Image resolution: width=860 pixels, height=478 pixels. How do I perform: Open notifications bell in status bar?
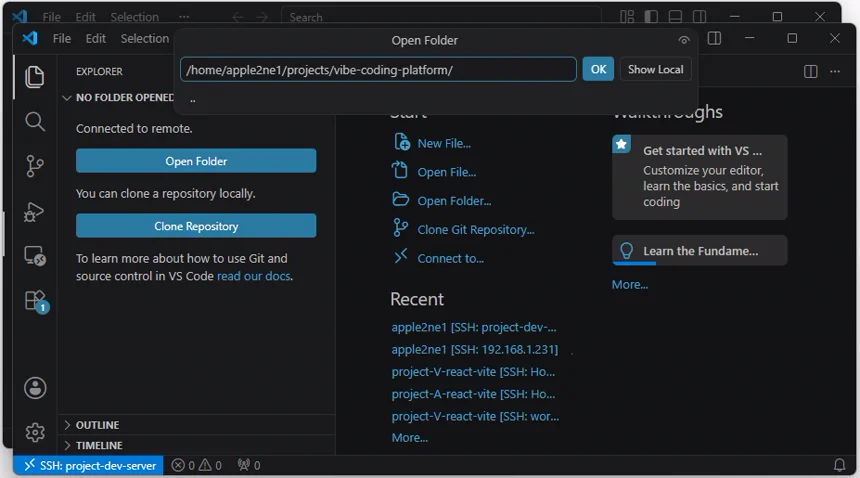click(x=839, y=465)
